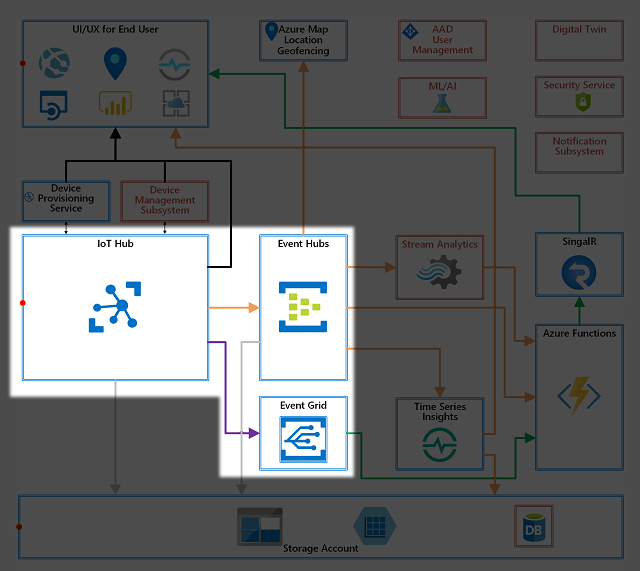The height and width of the screenshot is (571, 640).
Task: Click the ML/AI flask icon
Action: point(442,103)
